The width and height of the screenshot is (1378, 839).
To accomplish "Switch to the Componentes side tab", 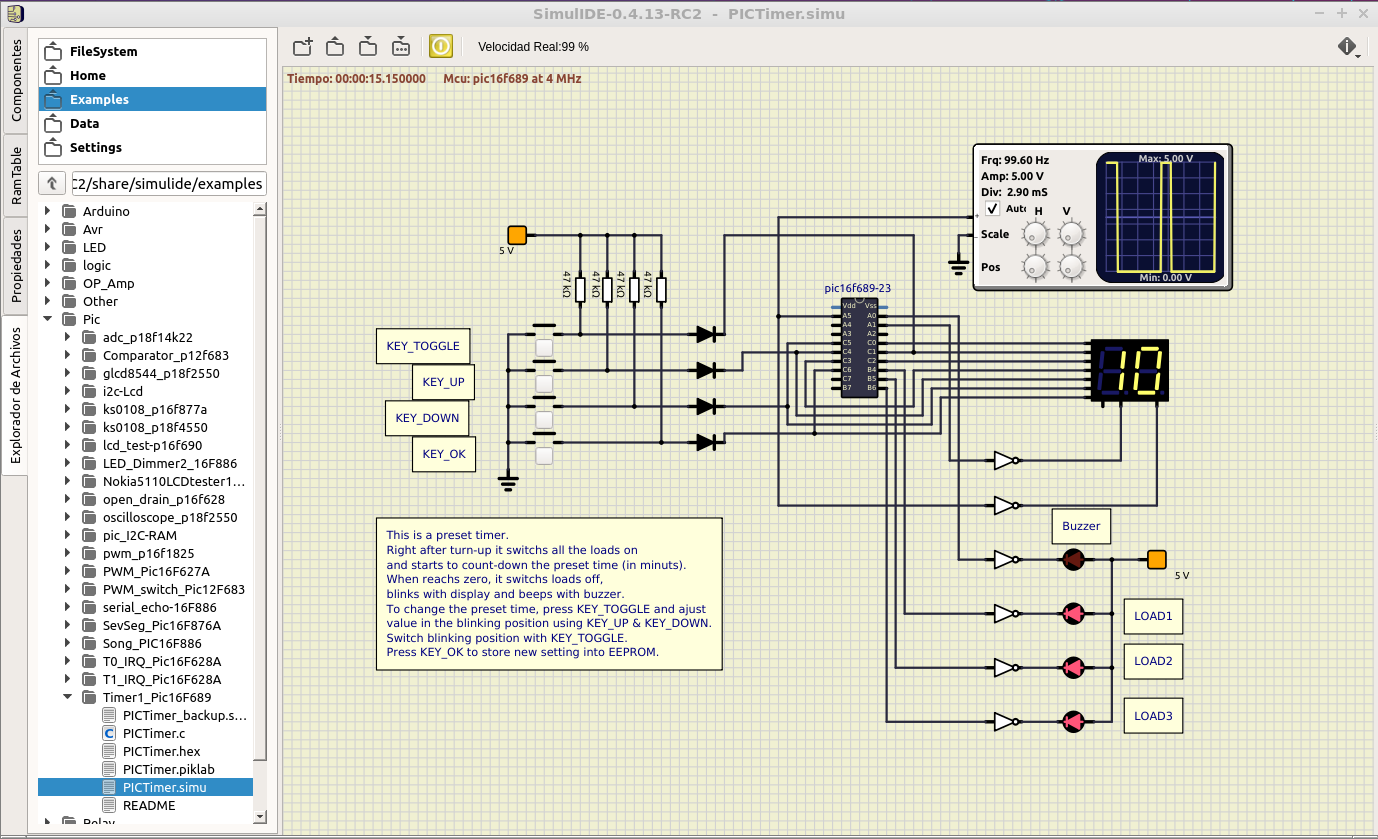I will point(16,81).
